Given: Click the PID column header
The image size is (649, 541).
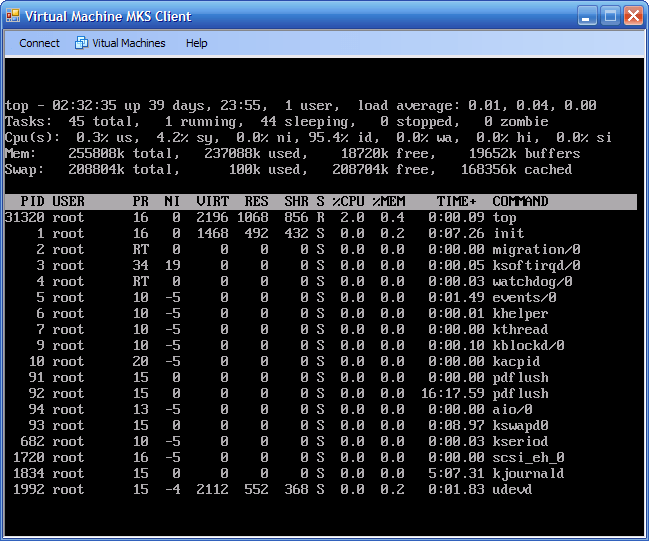Looking at the screenshot, I should [31, 201].
